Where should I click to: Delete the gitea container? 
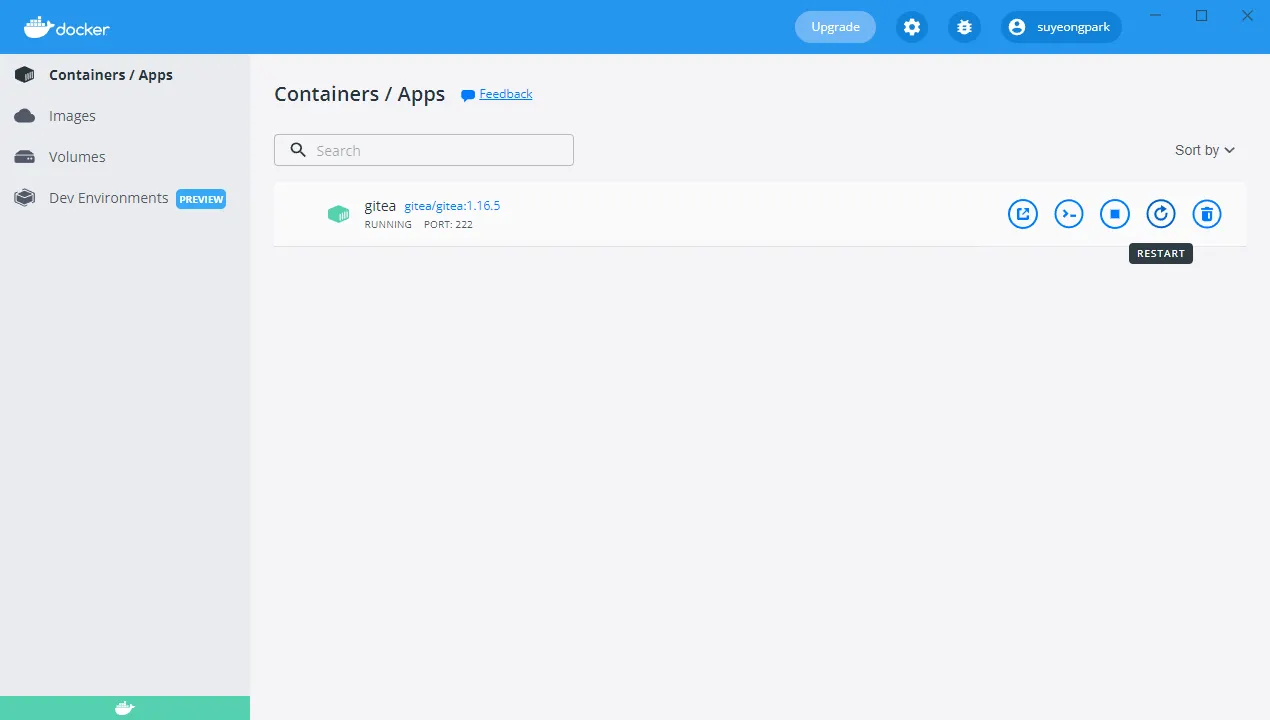click(x=1207, y=214)
